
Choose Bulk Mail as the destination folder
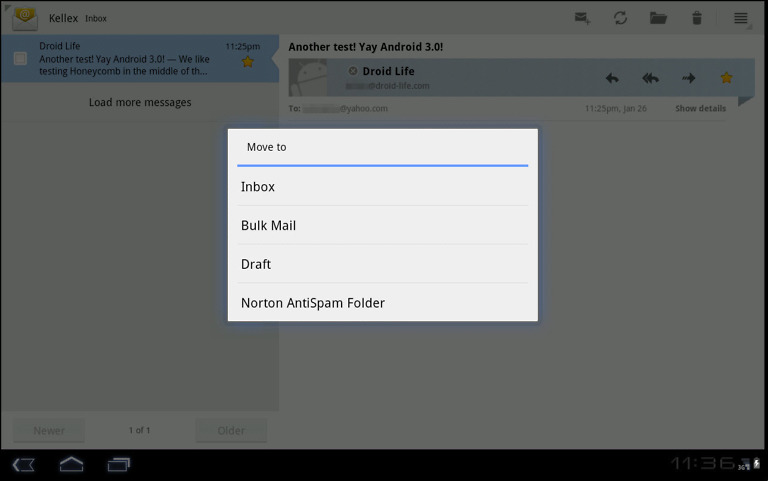[383, 225]
